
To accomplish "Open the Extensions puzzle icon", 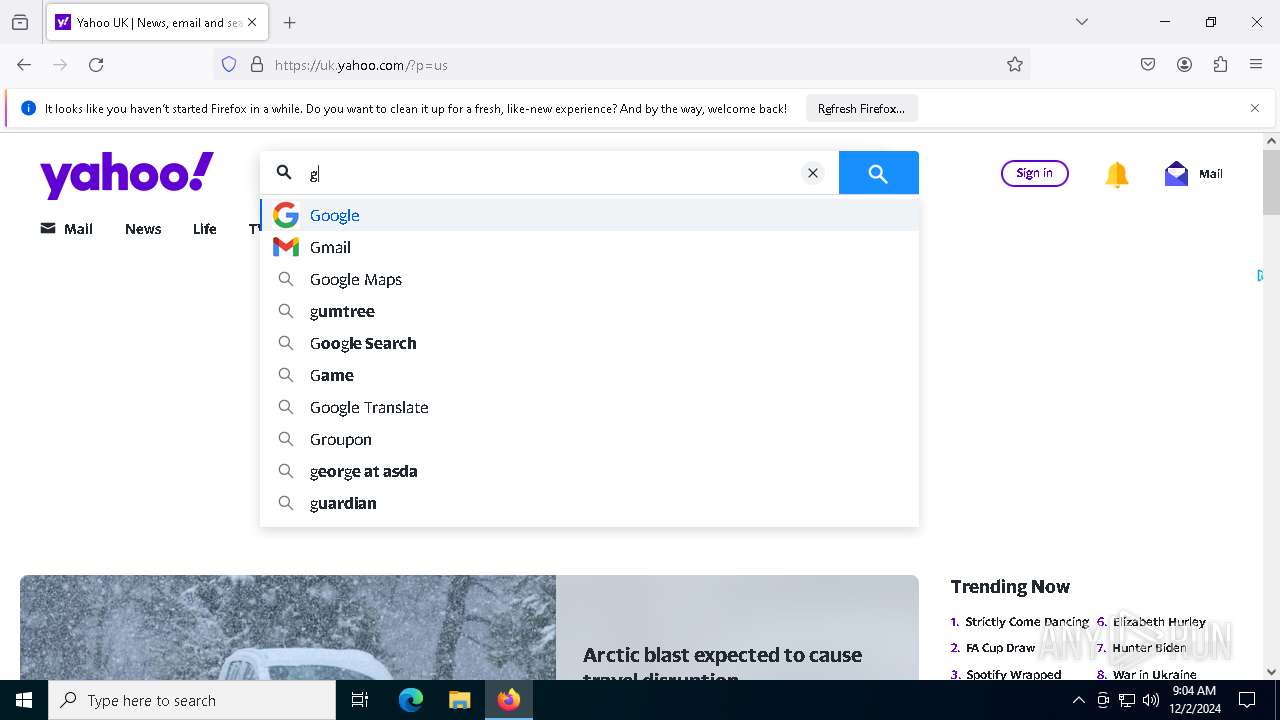I will point(1220,65).
